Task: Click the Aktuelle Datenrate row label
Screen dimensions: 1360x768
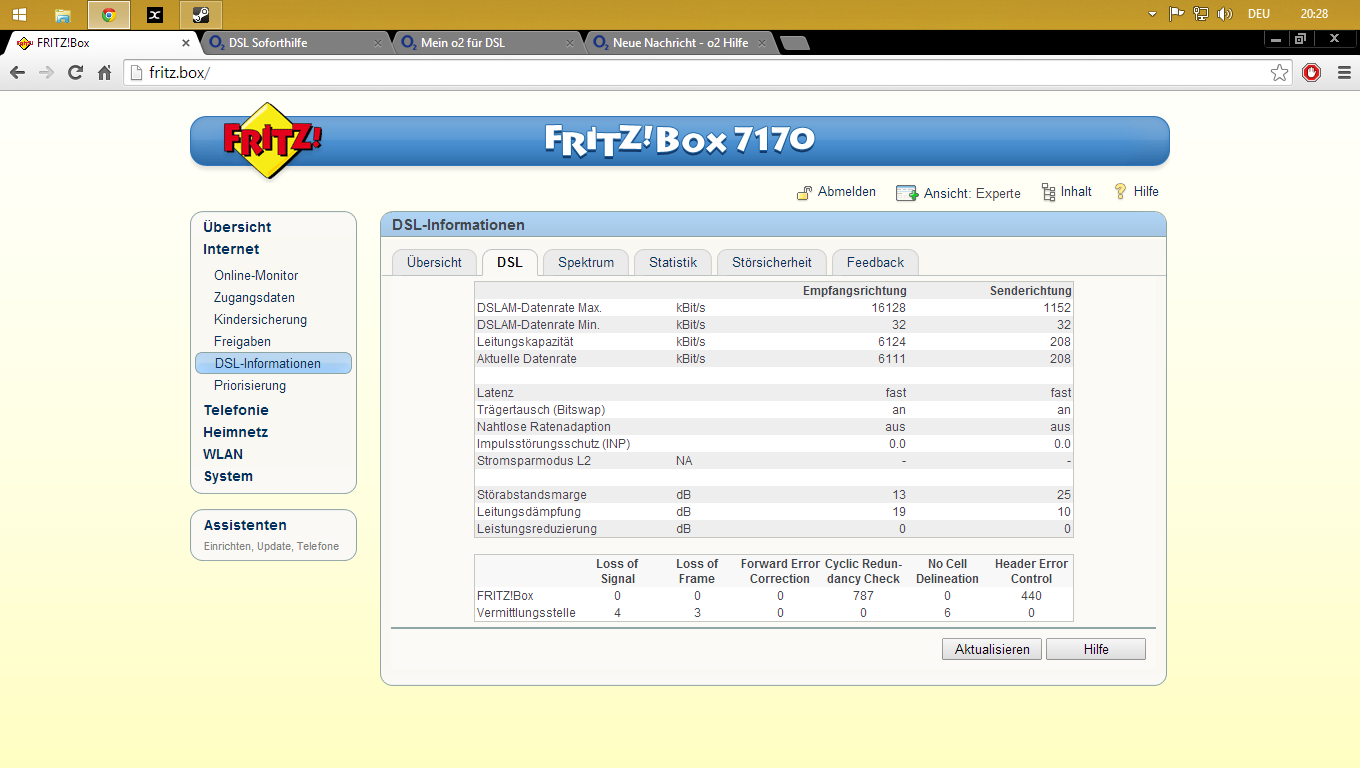Action: pyautogui.click(x=527, y=358)
